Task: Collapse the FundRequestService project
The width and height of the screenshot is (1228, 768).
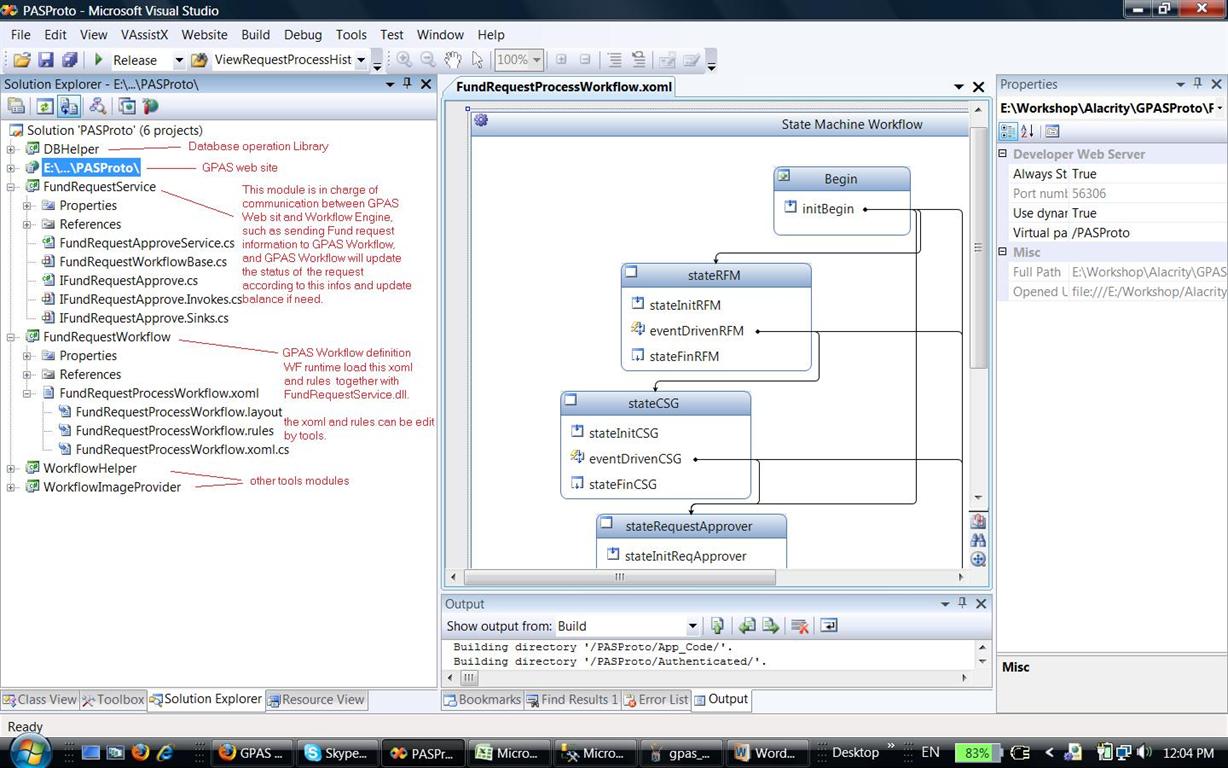Action: 12,187
